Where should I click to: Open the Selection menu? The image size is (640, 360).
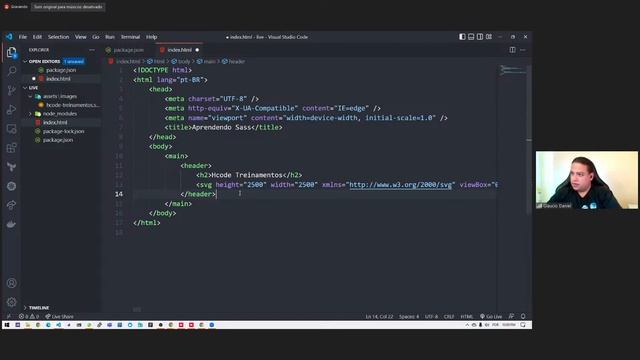(58, 37)
